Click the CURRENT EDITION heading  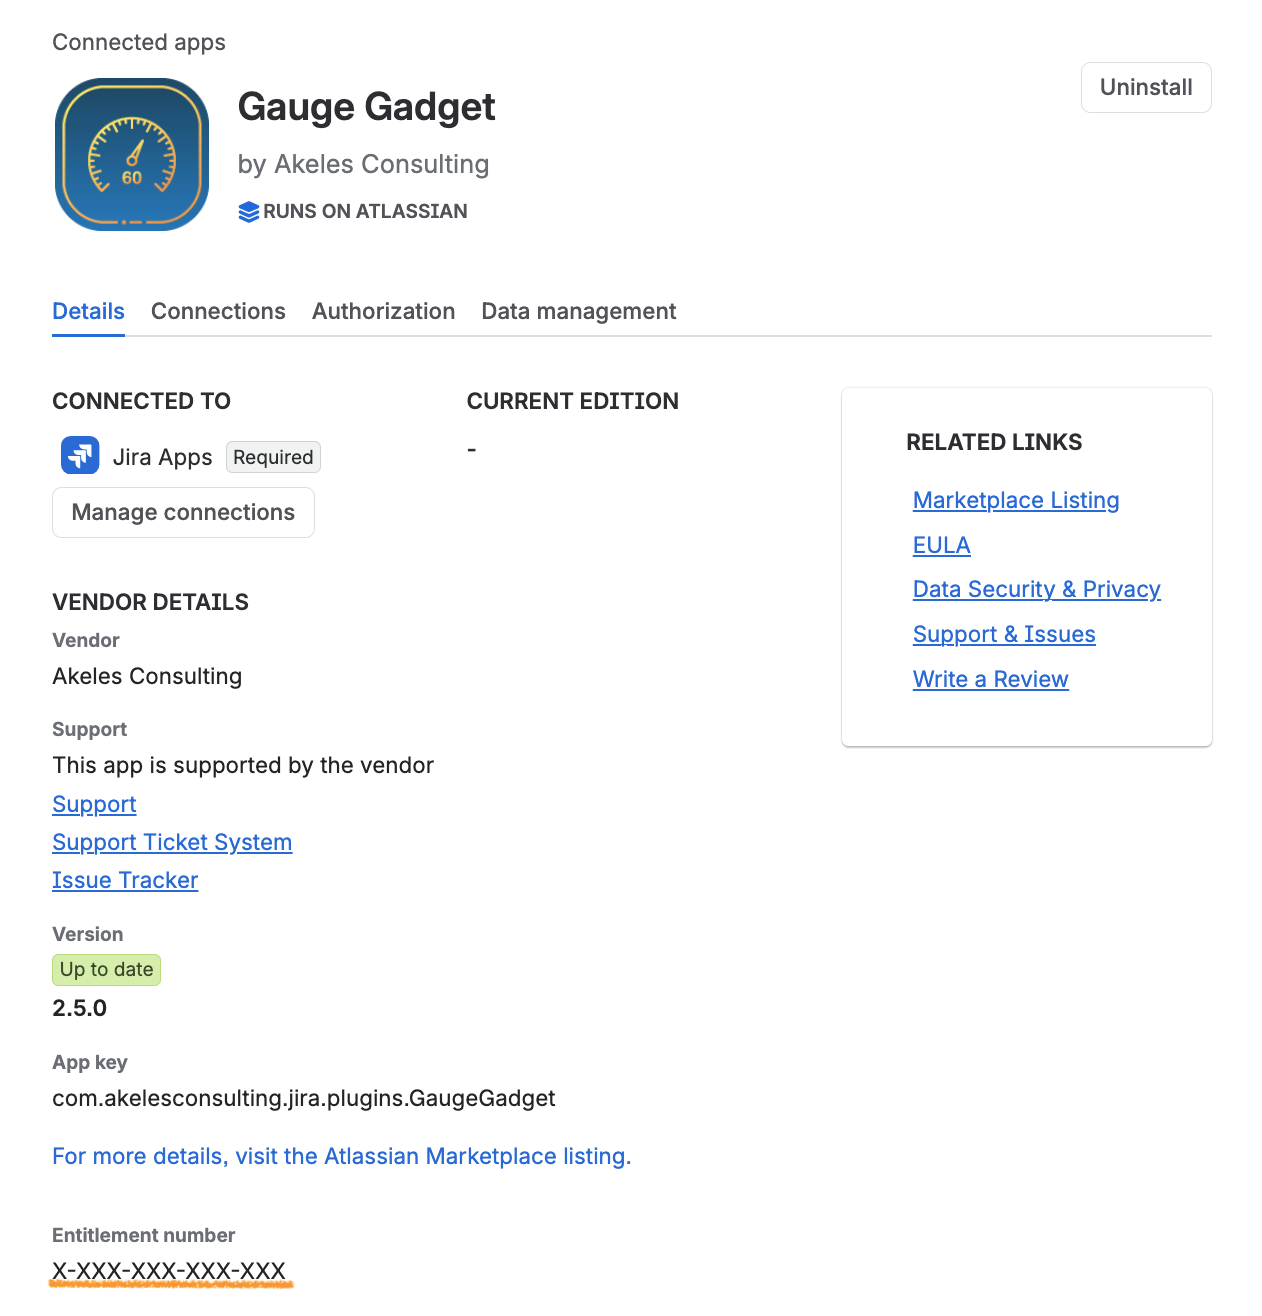click(x=572, y=401)
